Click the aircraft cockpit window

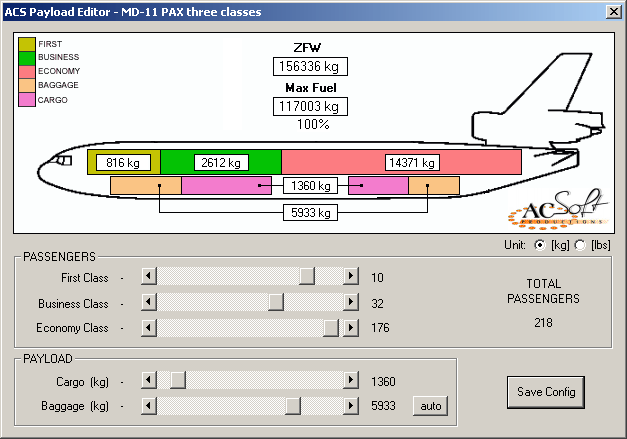pyautogui.click(x=62, y=160)
